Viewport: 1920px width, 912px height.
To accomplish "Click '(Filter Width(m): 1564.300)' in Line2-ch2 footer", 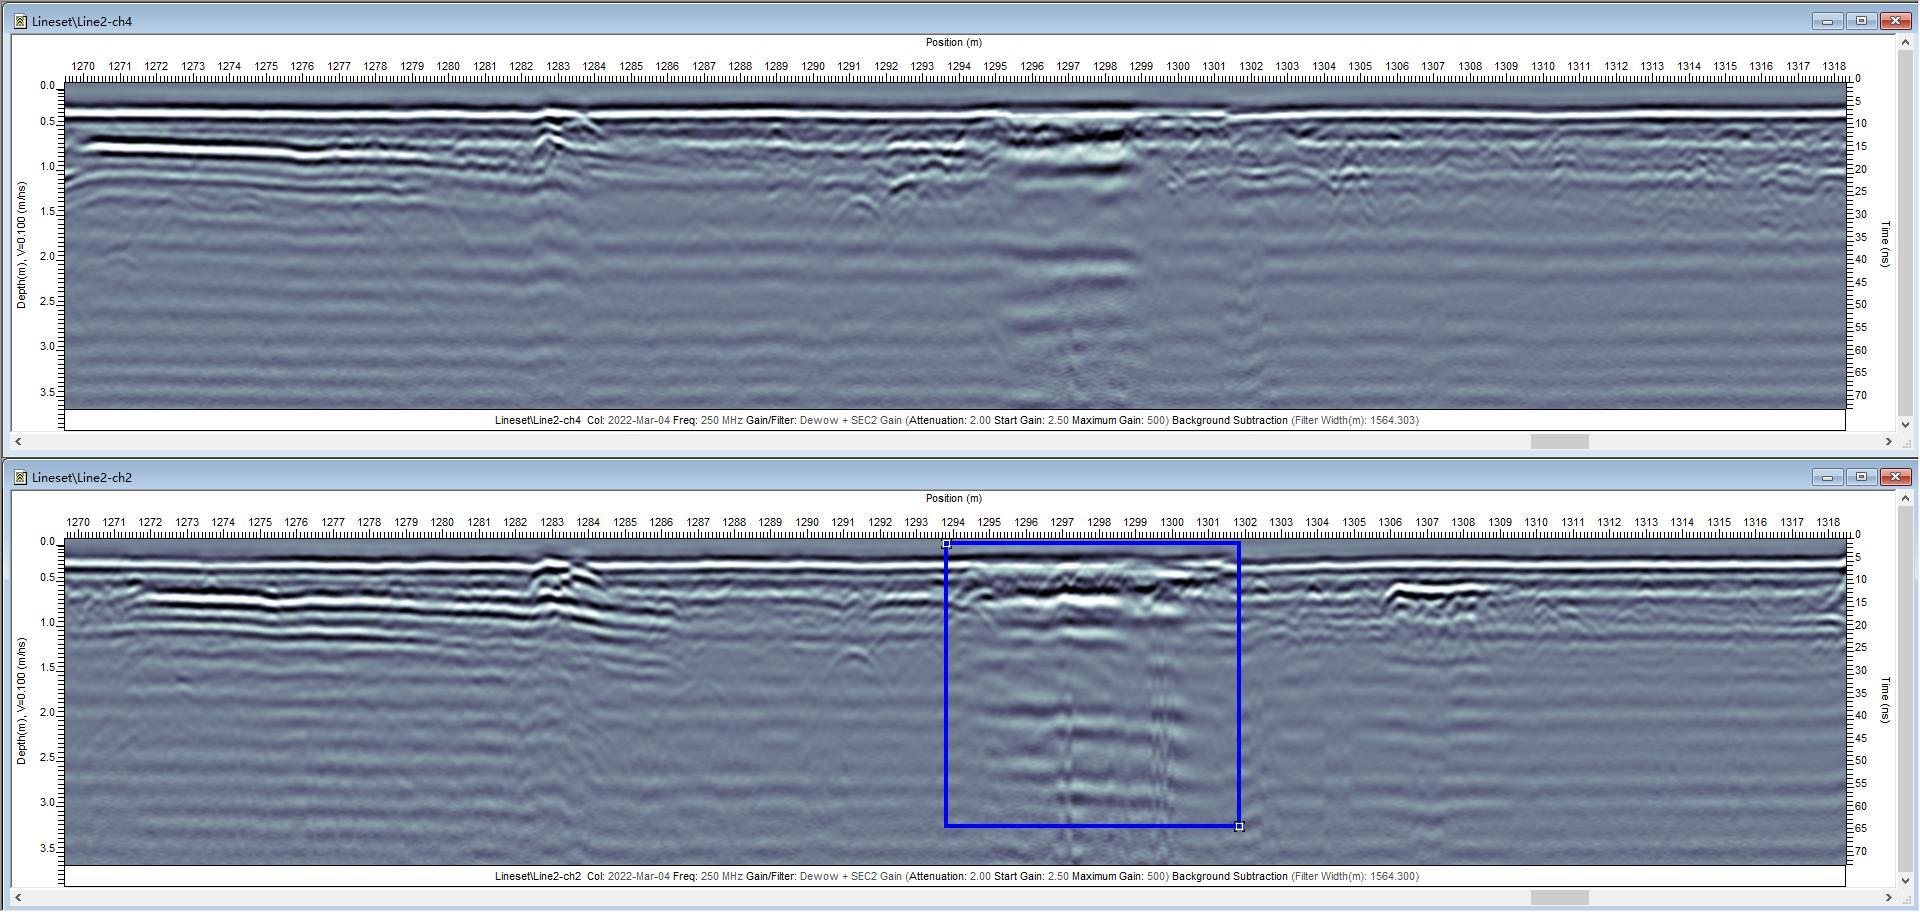I will (1355, 876).
